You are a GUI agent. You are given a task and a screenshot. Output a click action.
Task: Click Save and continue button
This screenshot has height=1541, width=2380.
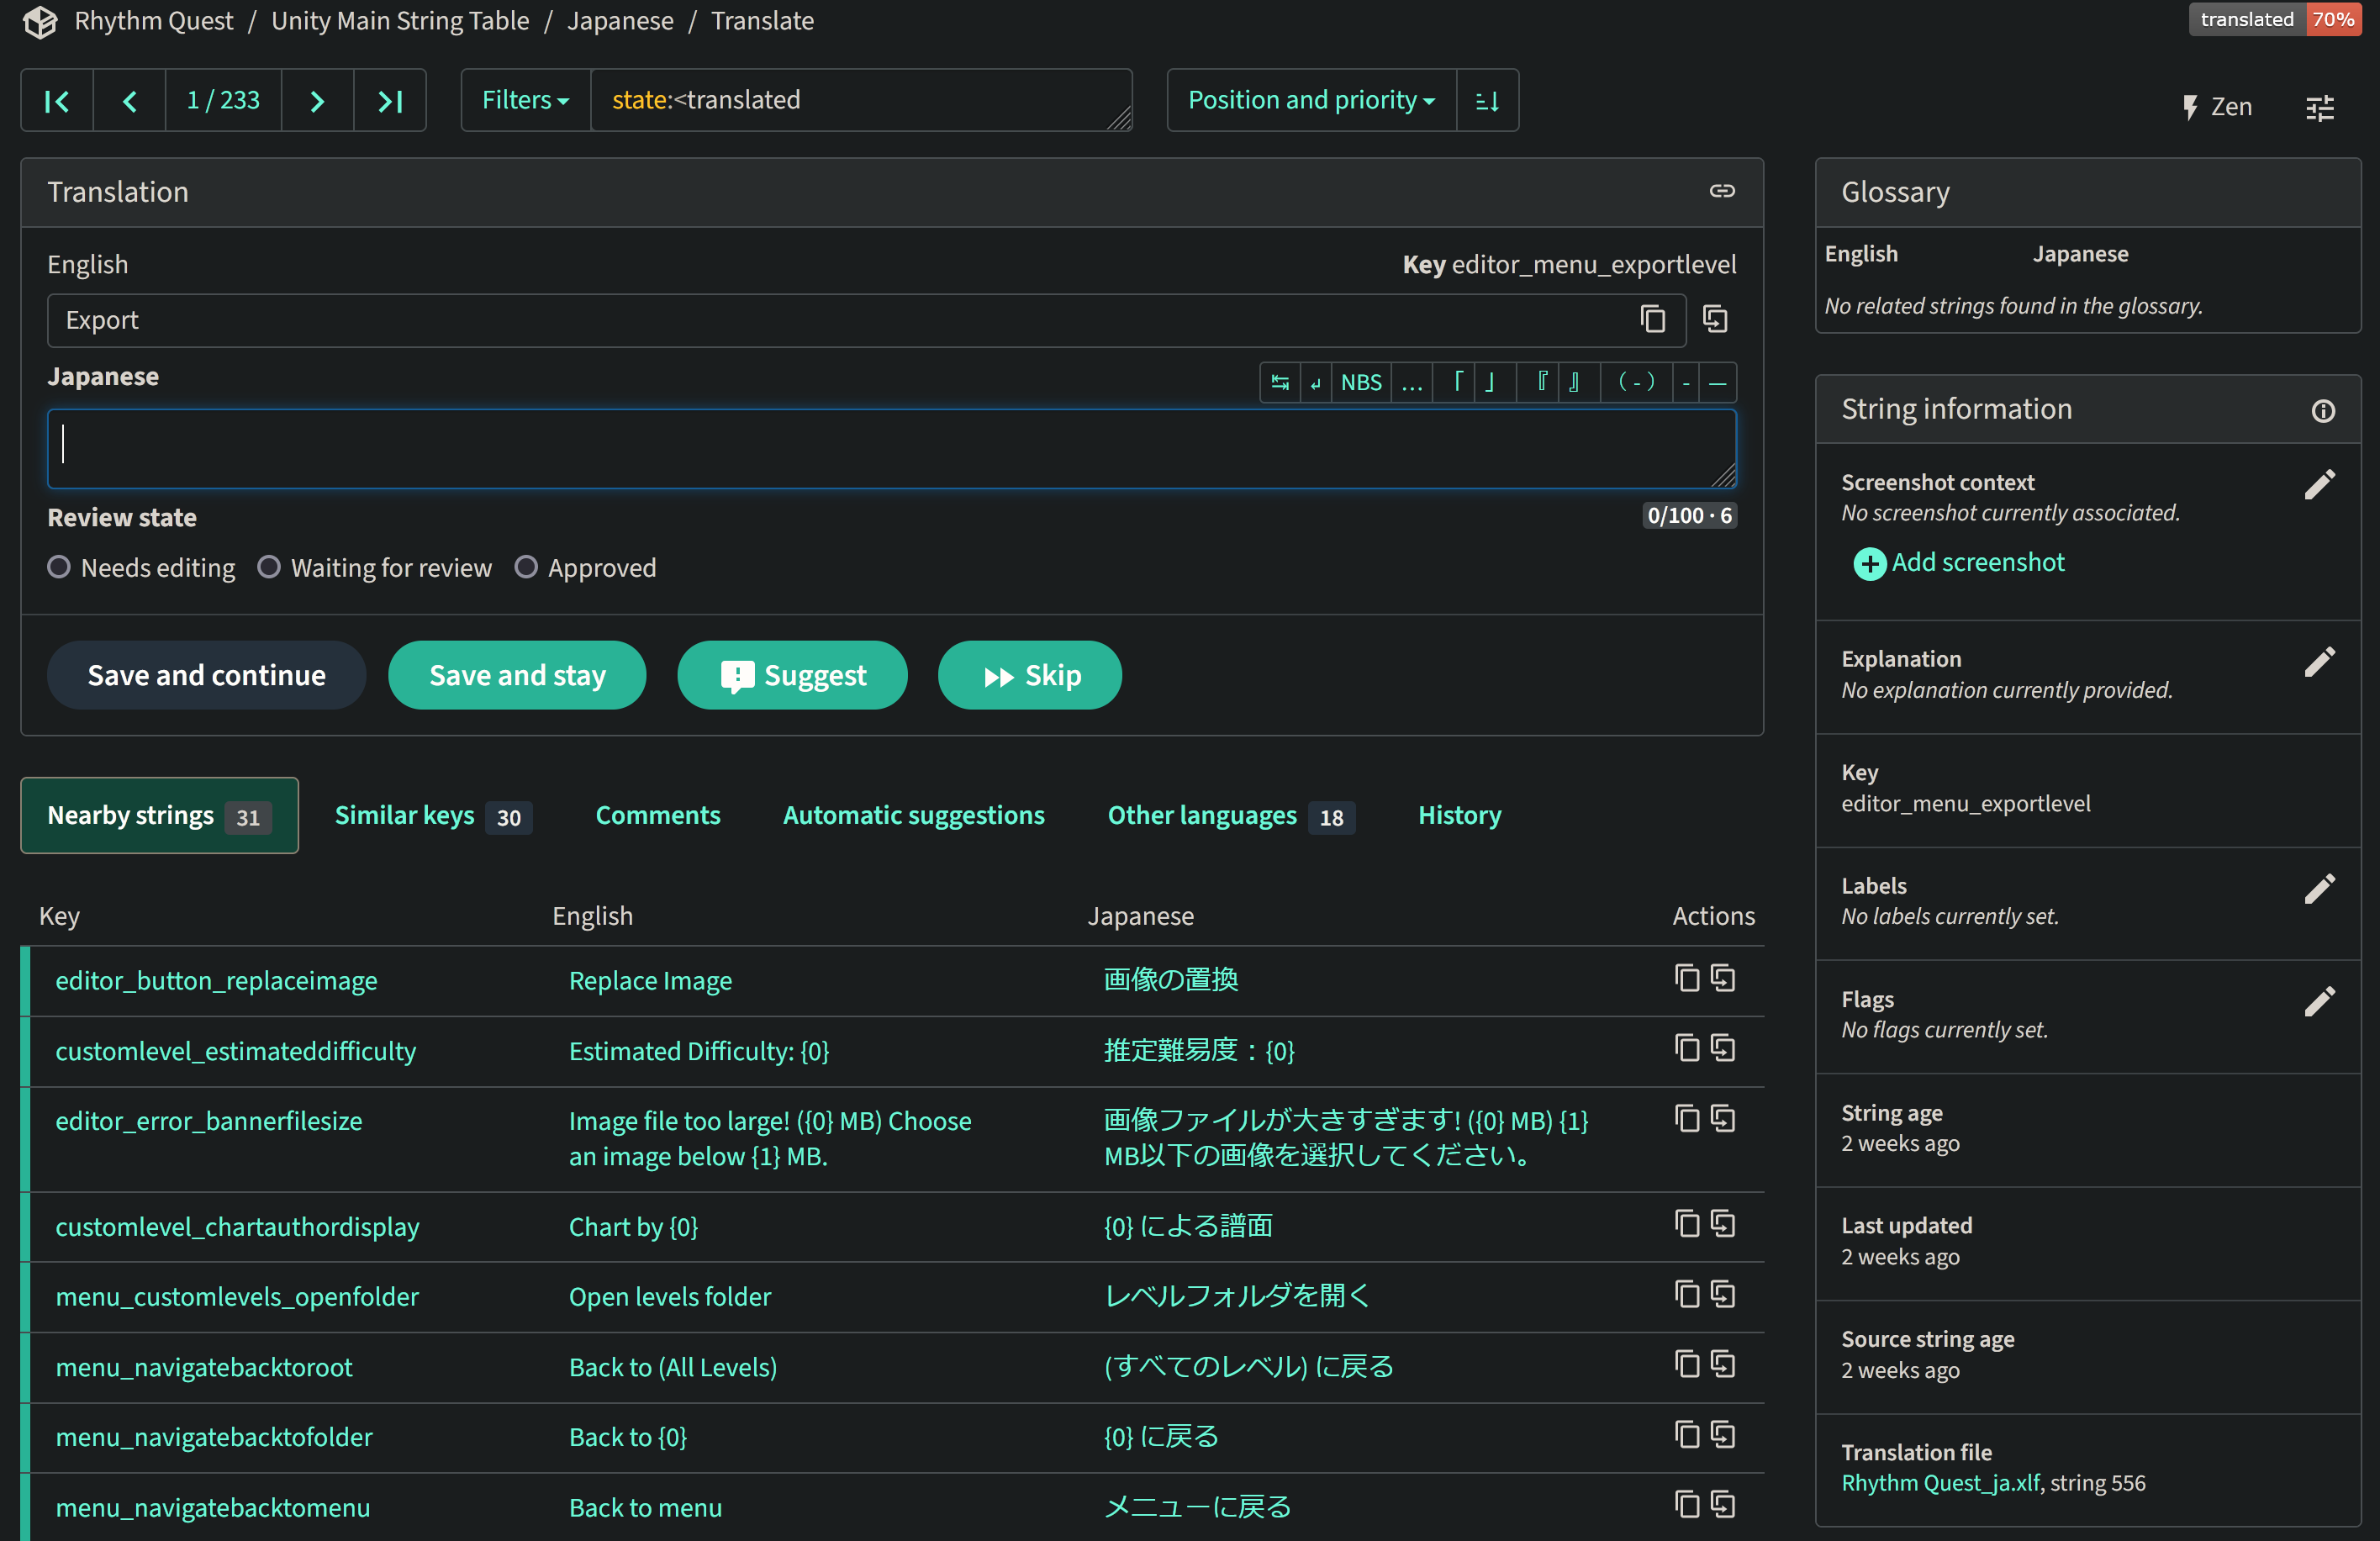206,676
